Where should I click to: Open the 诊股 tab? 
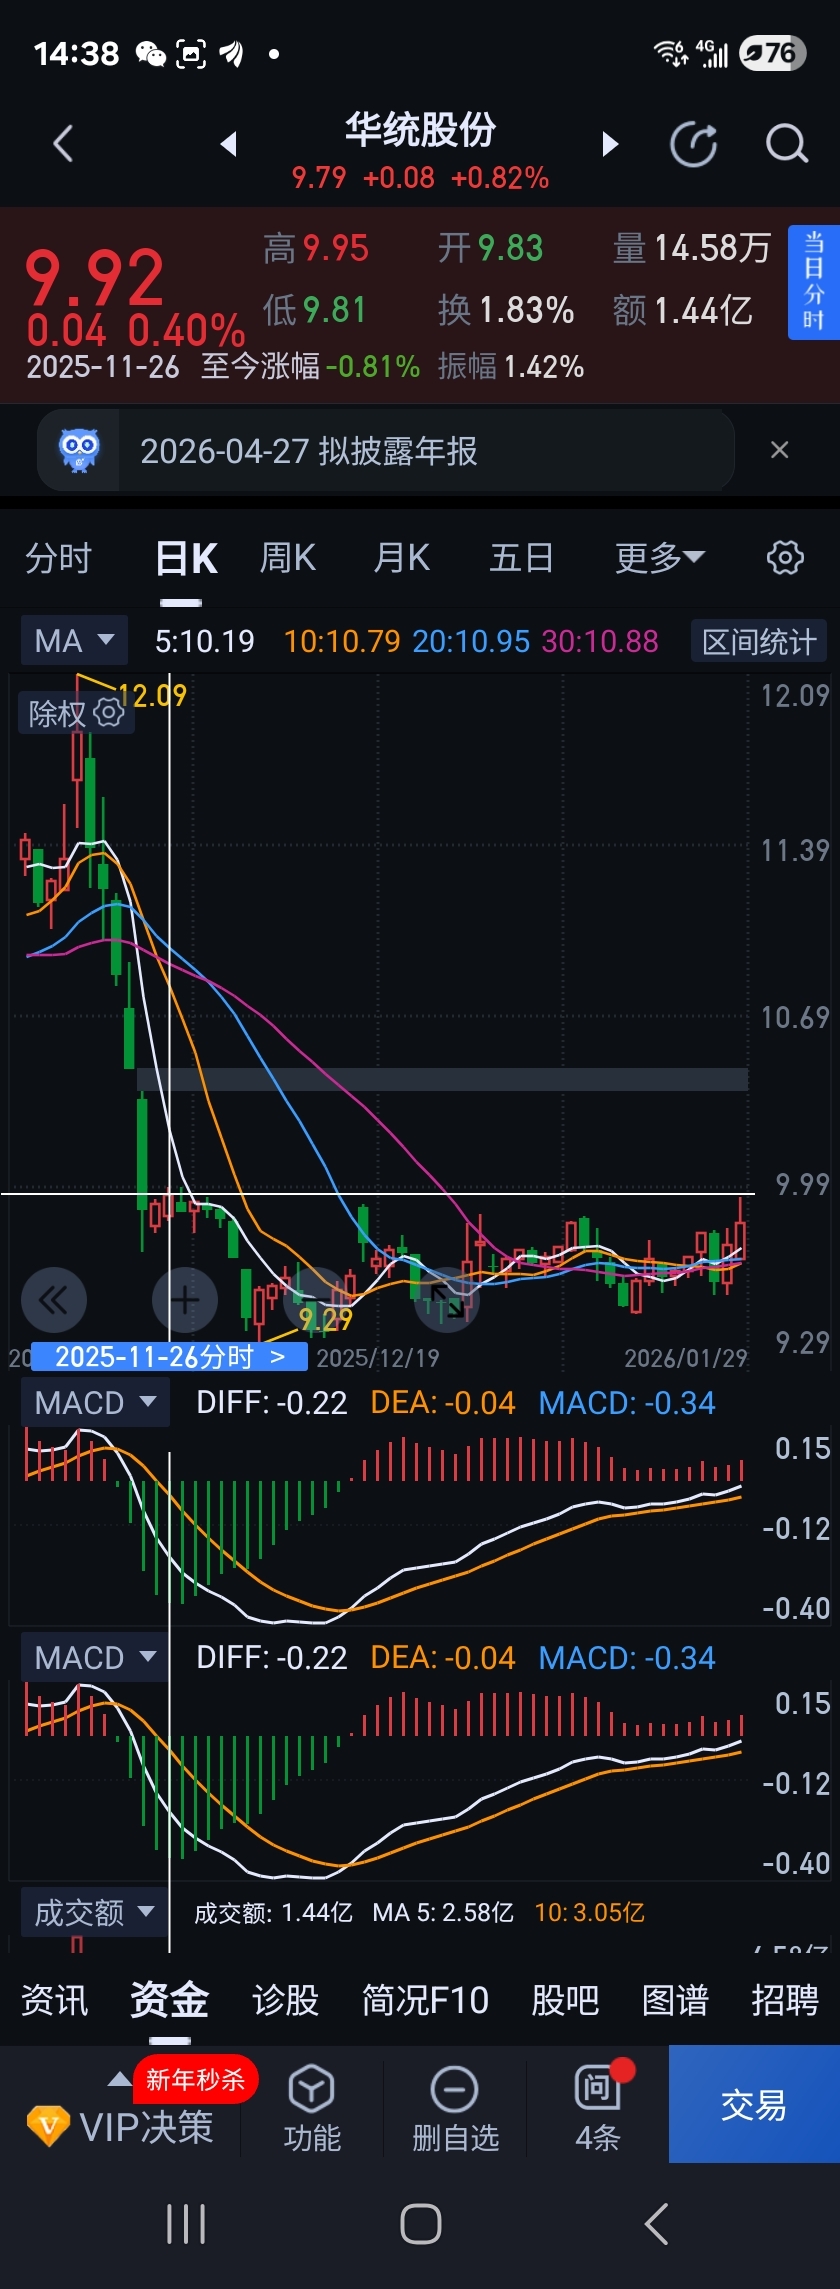coord(286,1999)
